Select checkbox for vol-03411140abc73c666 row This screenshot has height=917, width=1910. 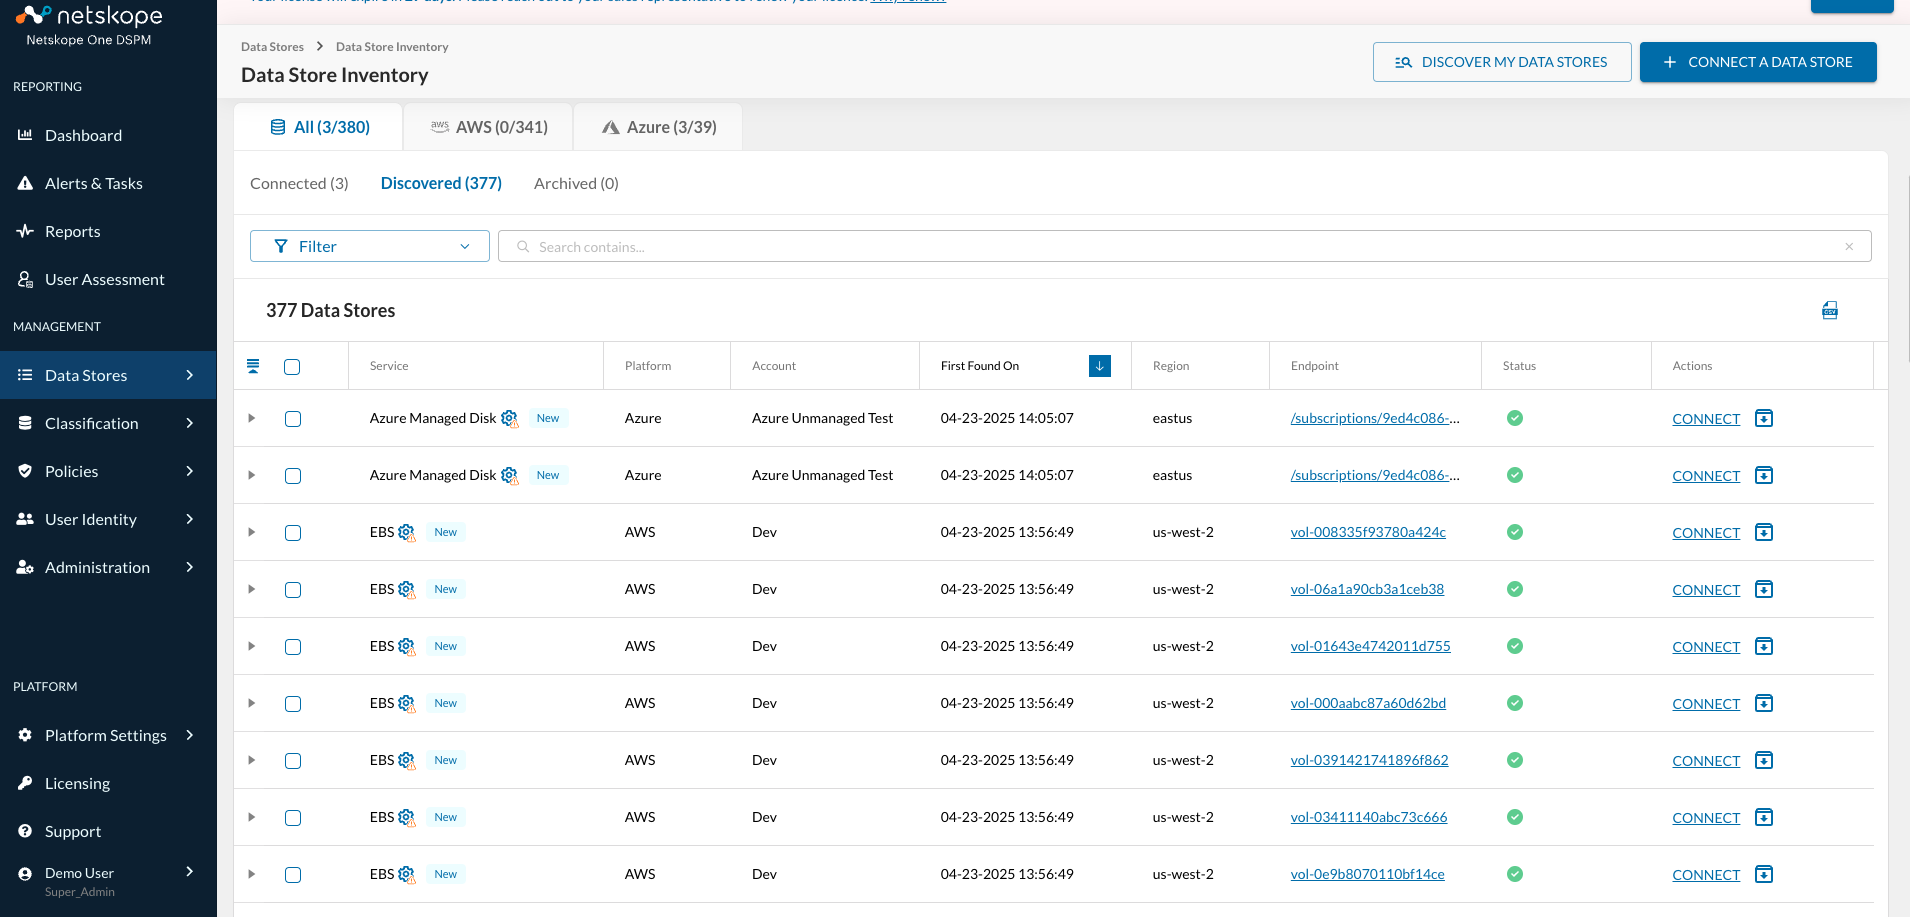[293, 818]
